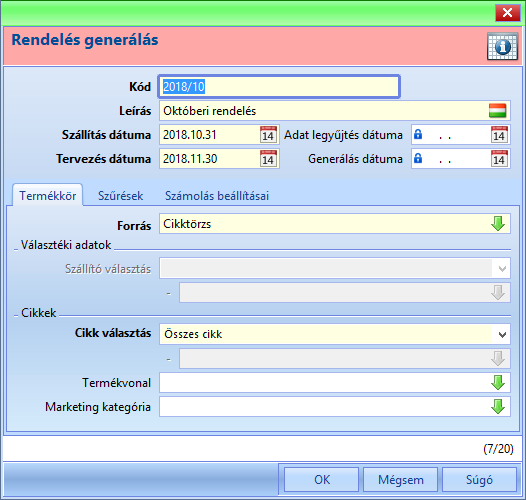Image resolution: width=526 pixels, height=500 pixels.
Task: Click lock icon by Adat legyűjtés dátuma
Action: [x=418, y=134]
